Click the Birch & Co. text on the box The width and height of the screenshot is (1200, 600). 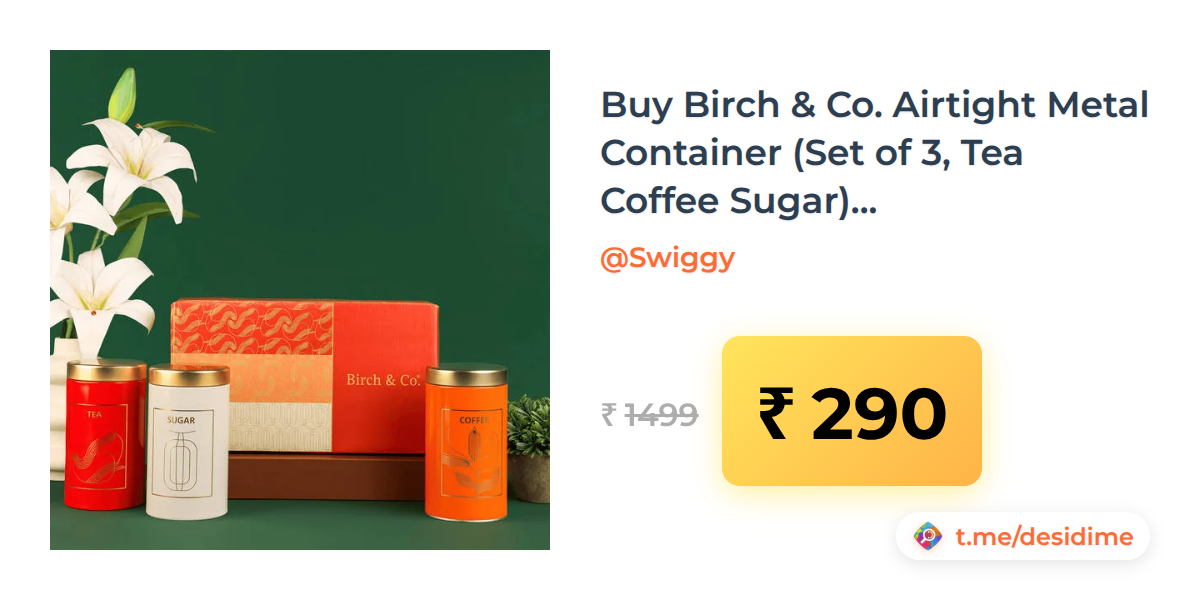(x=382, y=380)
